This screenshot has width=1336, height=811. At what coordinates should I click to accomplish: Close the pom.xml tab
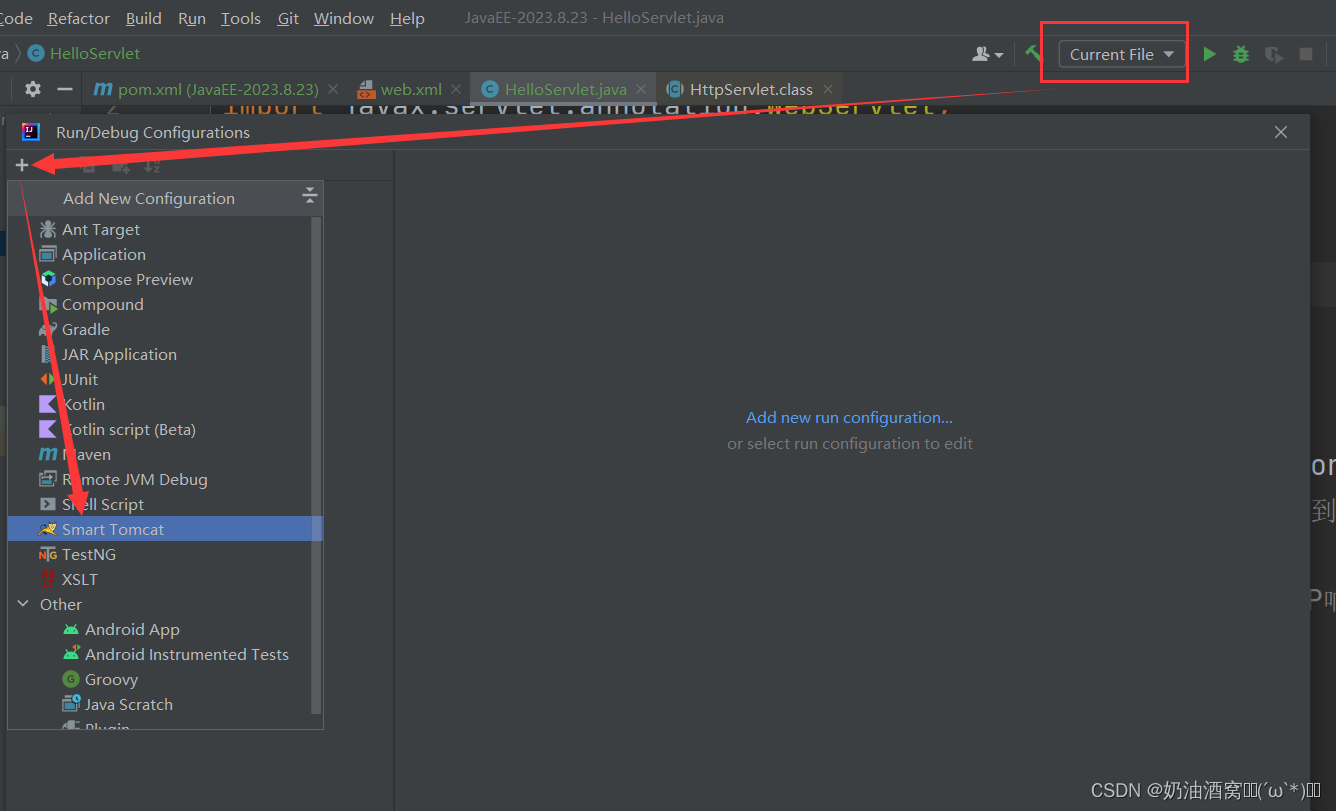pos(334,89)
